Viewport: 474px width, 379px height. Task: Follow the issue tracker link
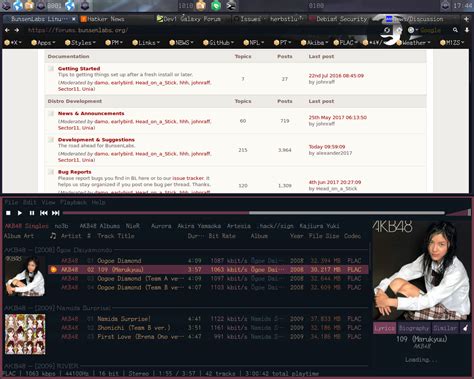[x=188, y=178]
